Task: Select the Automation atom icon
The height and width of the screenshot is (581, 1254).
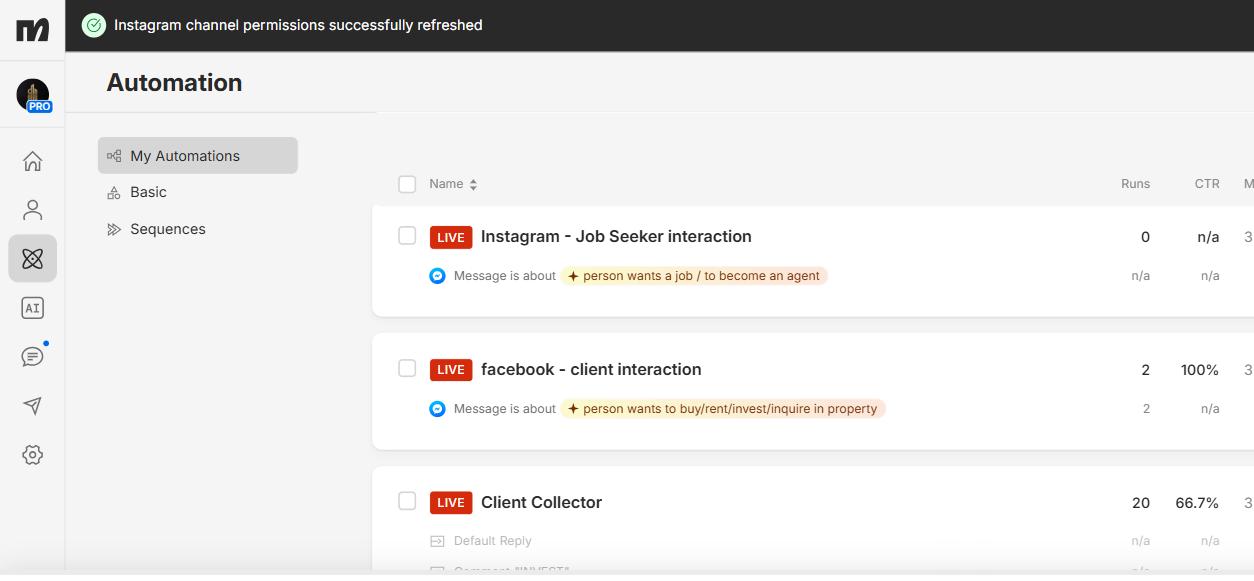Action: click(32, 259)
